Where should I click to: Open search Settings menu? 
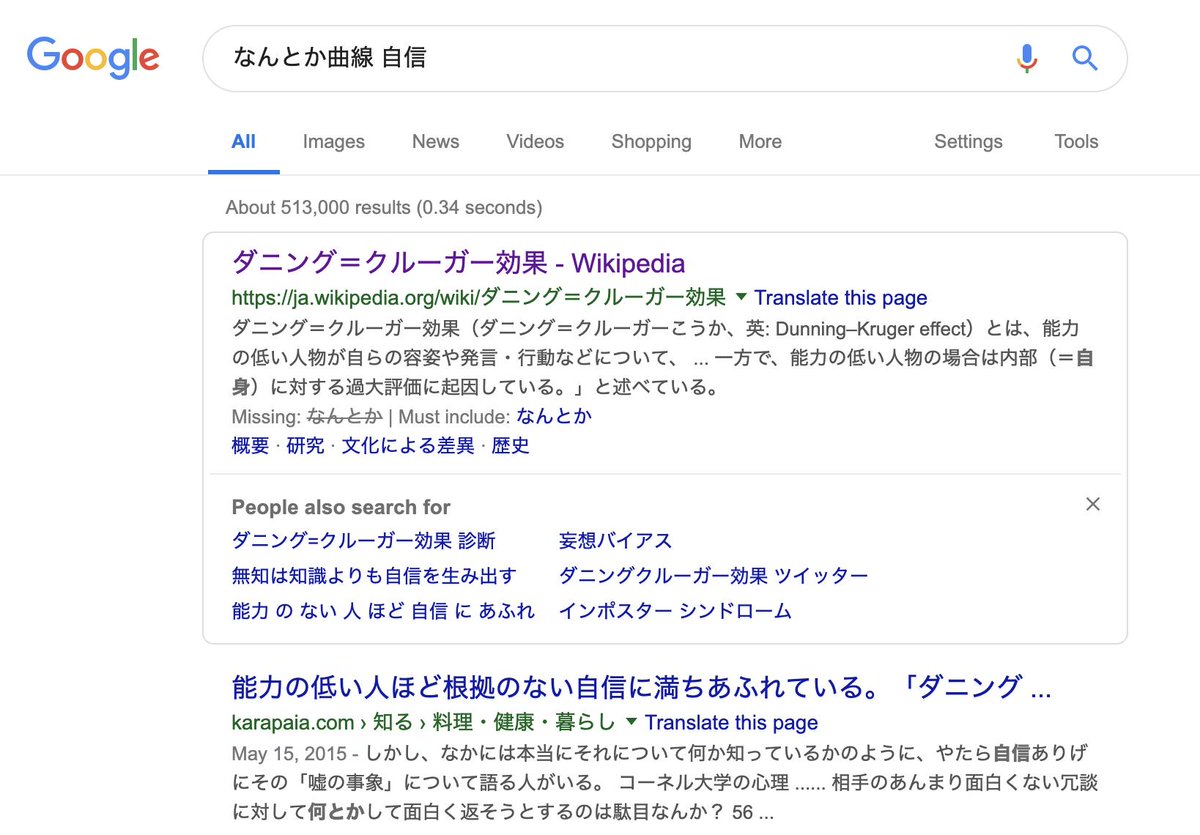point(968,142)
